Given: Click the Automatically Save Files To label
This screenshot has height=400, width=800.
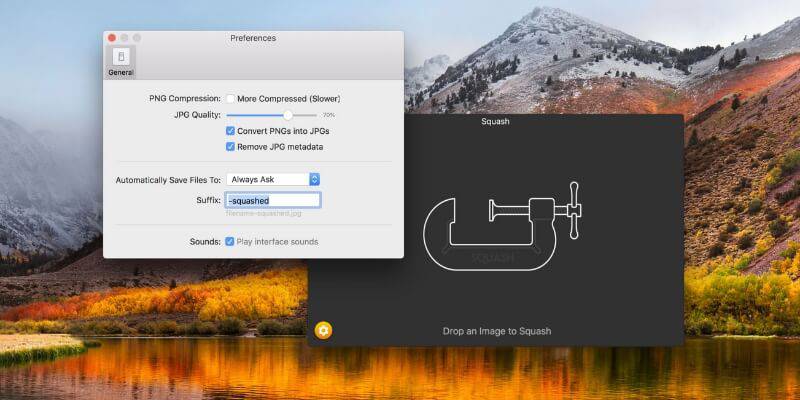Looking at the screenshot, I should tap(167, 179).
